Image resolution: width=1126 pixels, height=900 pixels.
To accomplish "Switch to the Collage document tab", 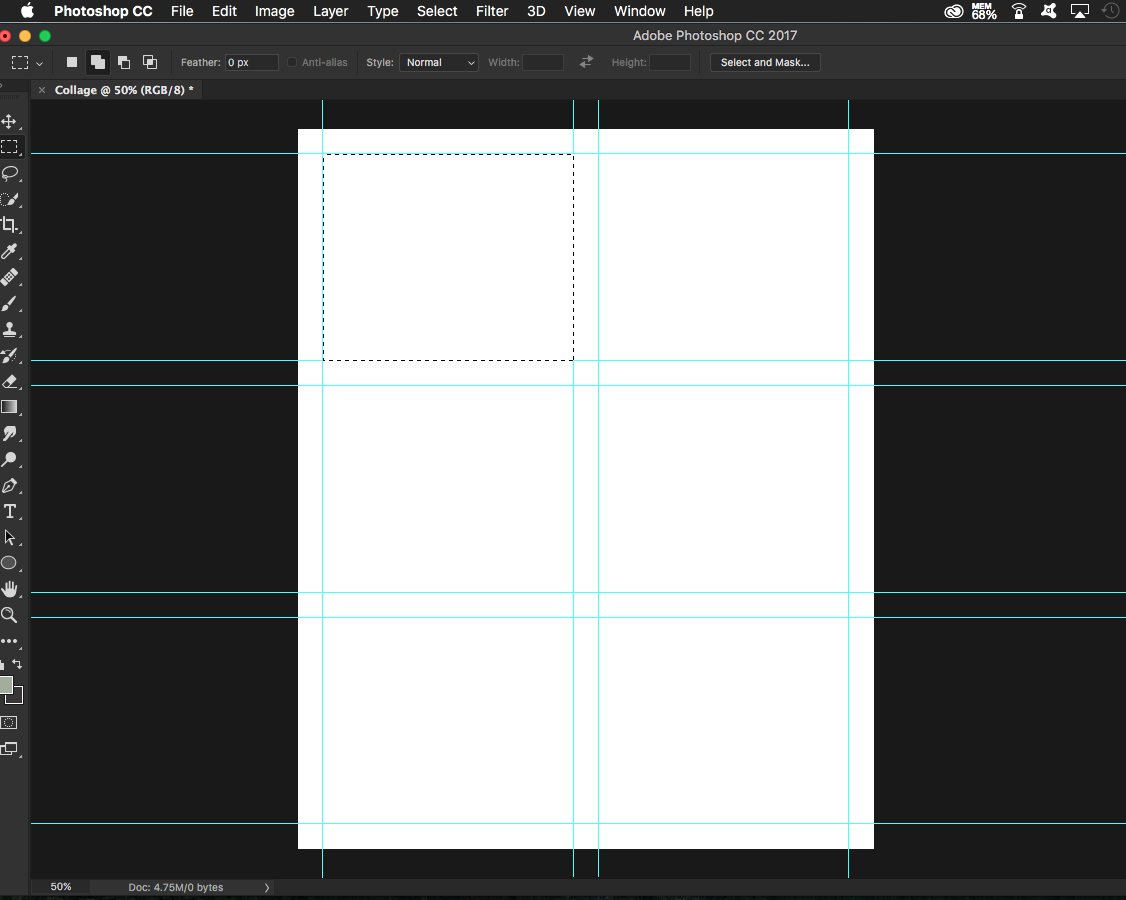I will (x=124, y=90).
